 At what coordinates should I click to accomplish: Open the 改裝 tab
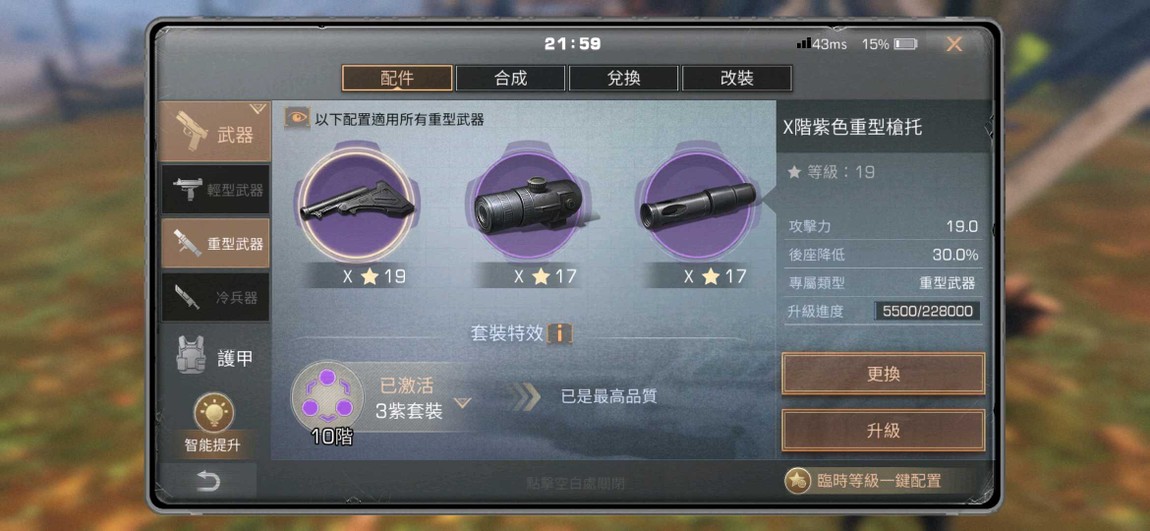click(x=737, y=78)
